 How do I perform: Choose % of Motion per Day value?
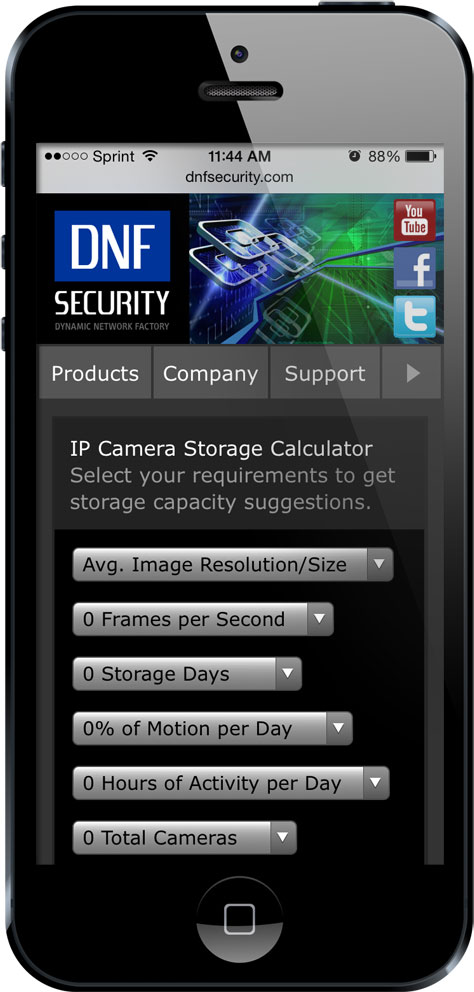coord(213,728)
